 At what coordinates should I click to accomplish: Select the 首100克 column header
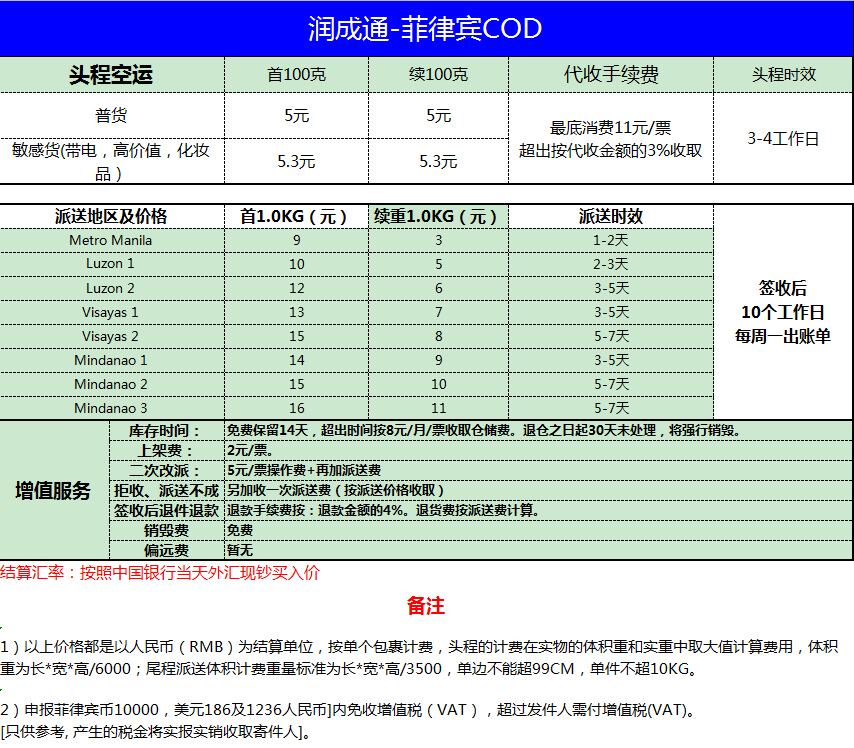[296, 75]
